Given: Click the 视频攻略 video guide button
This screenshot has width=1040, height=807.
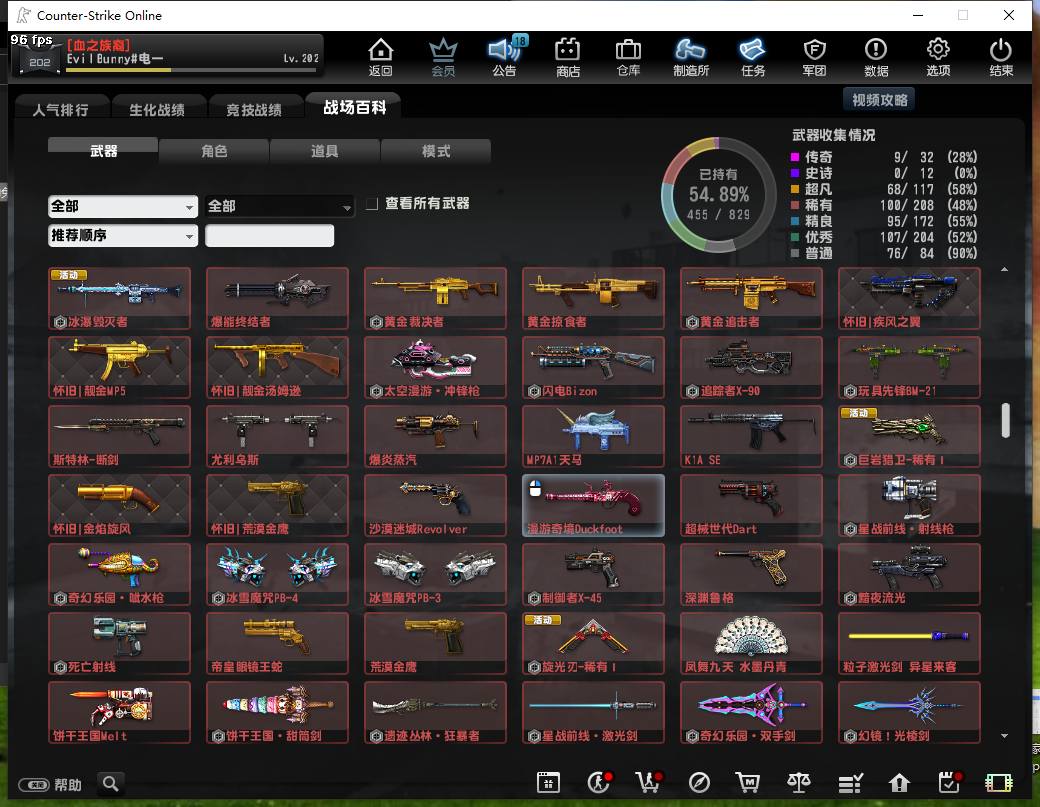Looking at the screenshot, I should [879, 100].
